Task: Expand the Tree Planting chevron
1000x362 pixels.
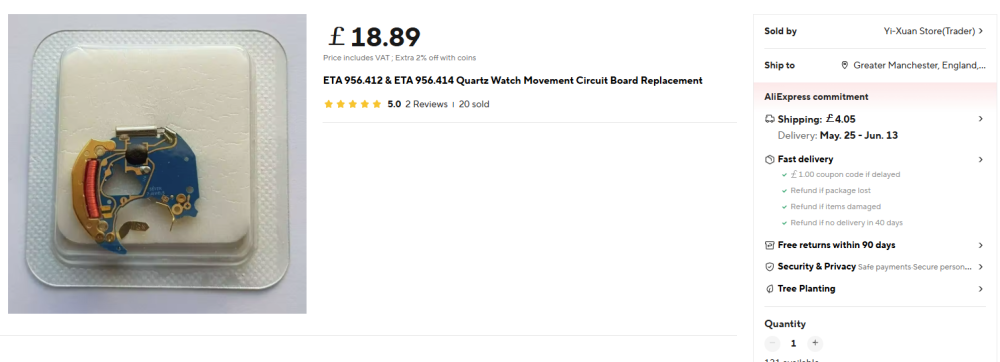Action: coord(981,289)
